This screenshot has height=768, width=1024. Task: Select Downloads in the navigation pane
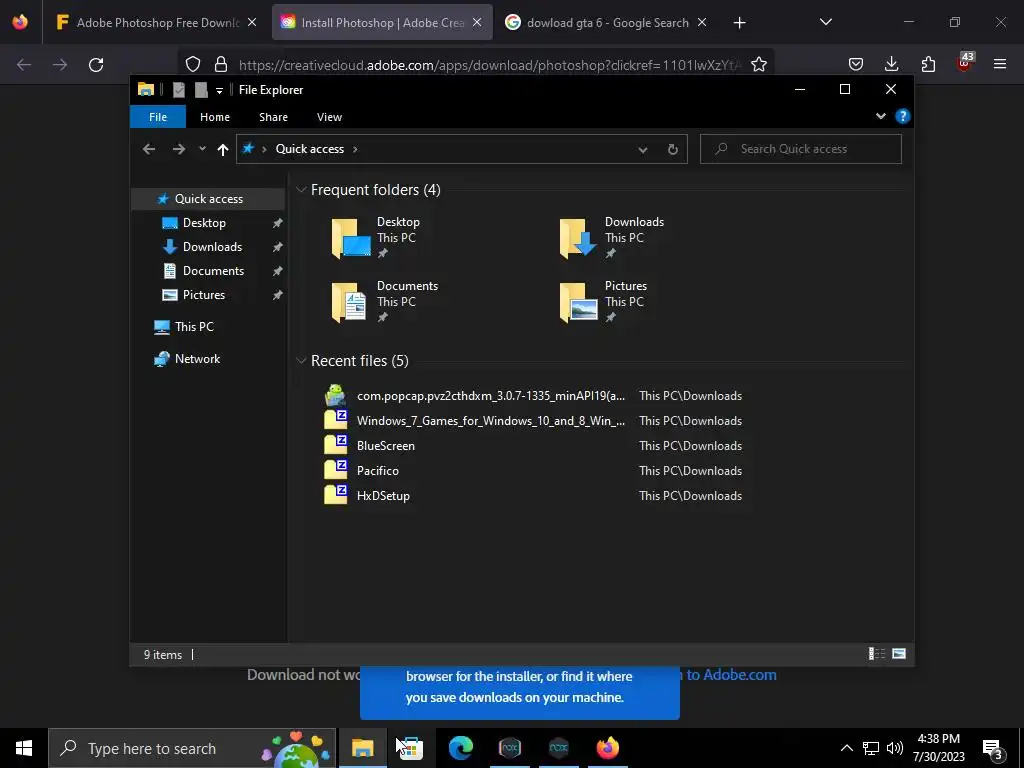tap(212, 247)
